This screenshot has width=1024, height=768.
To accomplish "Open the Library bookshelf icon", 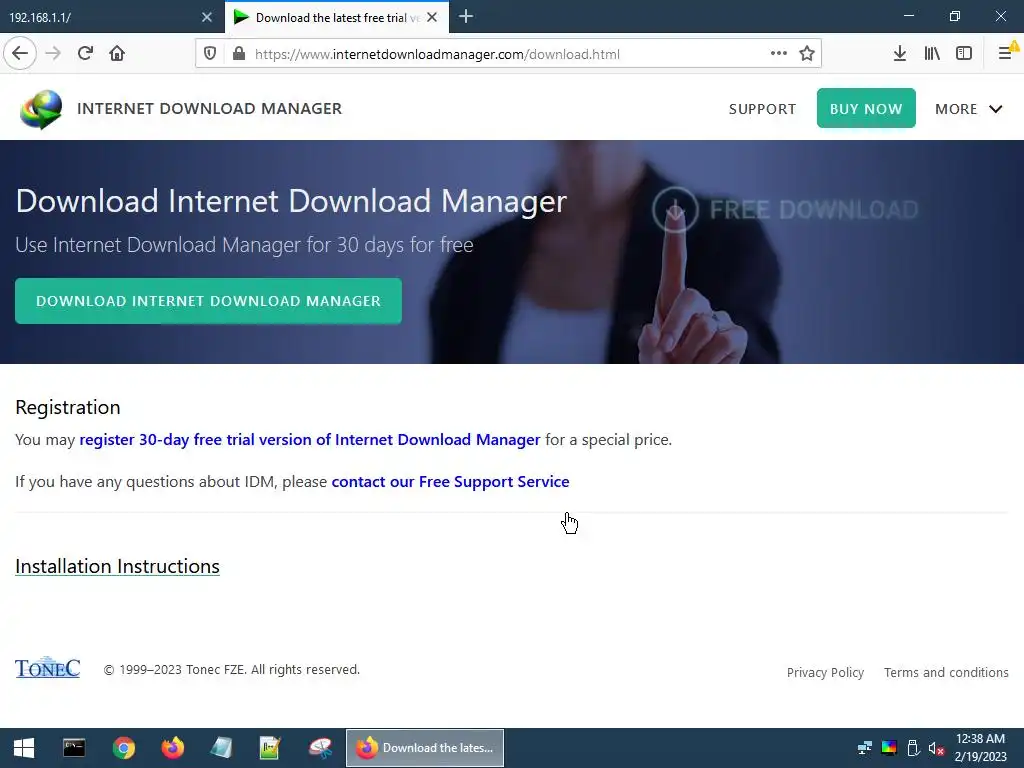I will pos(932,54).
